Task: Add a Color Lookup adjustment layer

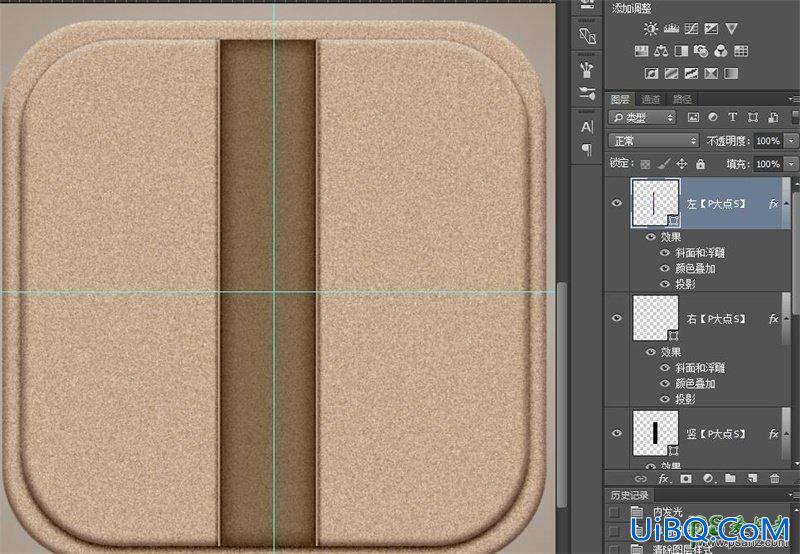Action: [x=741, y=51]
